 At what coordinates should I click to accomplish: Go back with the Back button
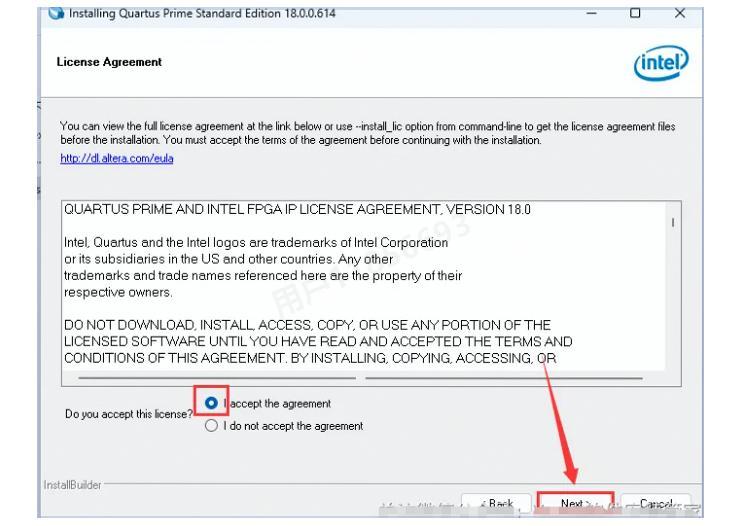point(496,504)
